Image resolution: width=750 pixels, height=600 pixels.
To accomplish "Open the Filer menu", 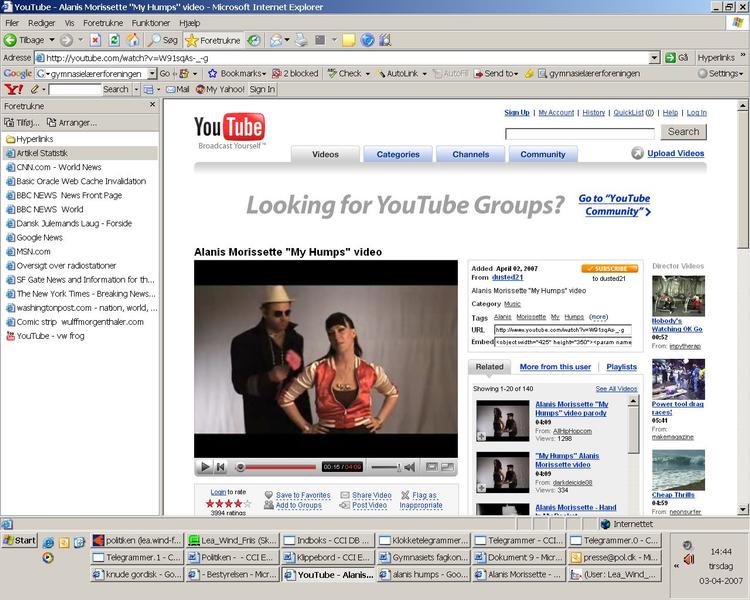I will click(x=12, y=23).
